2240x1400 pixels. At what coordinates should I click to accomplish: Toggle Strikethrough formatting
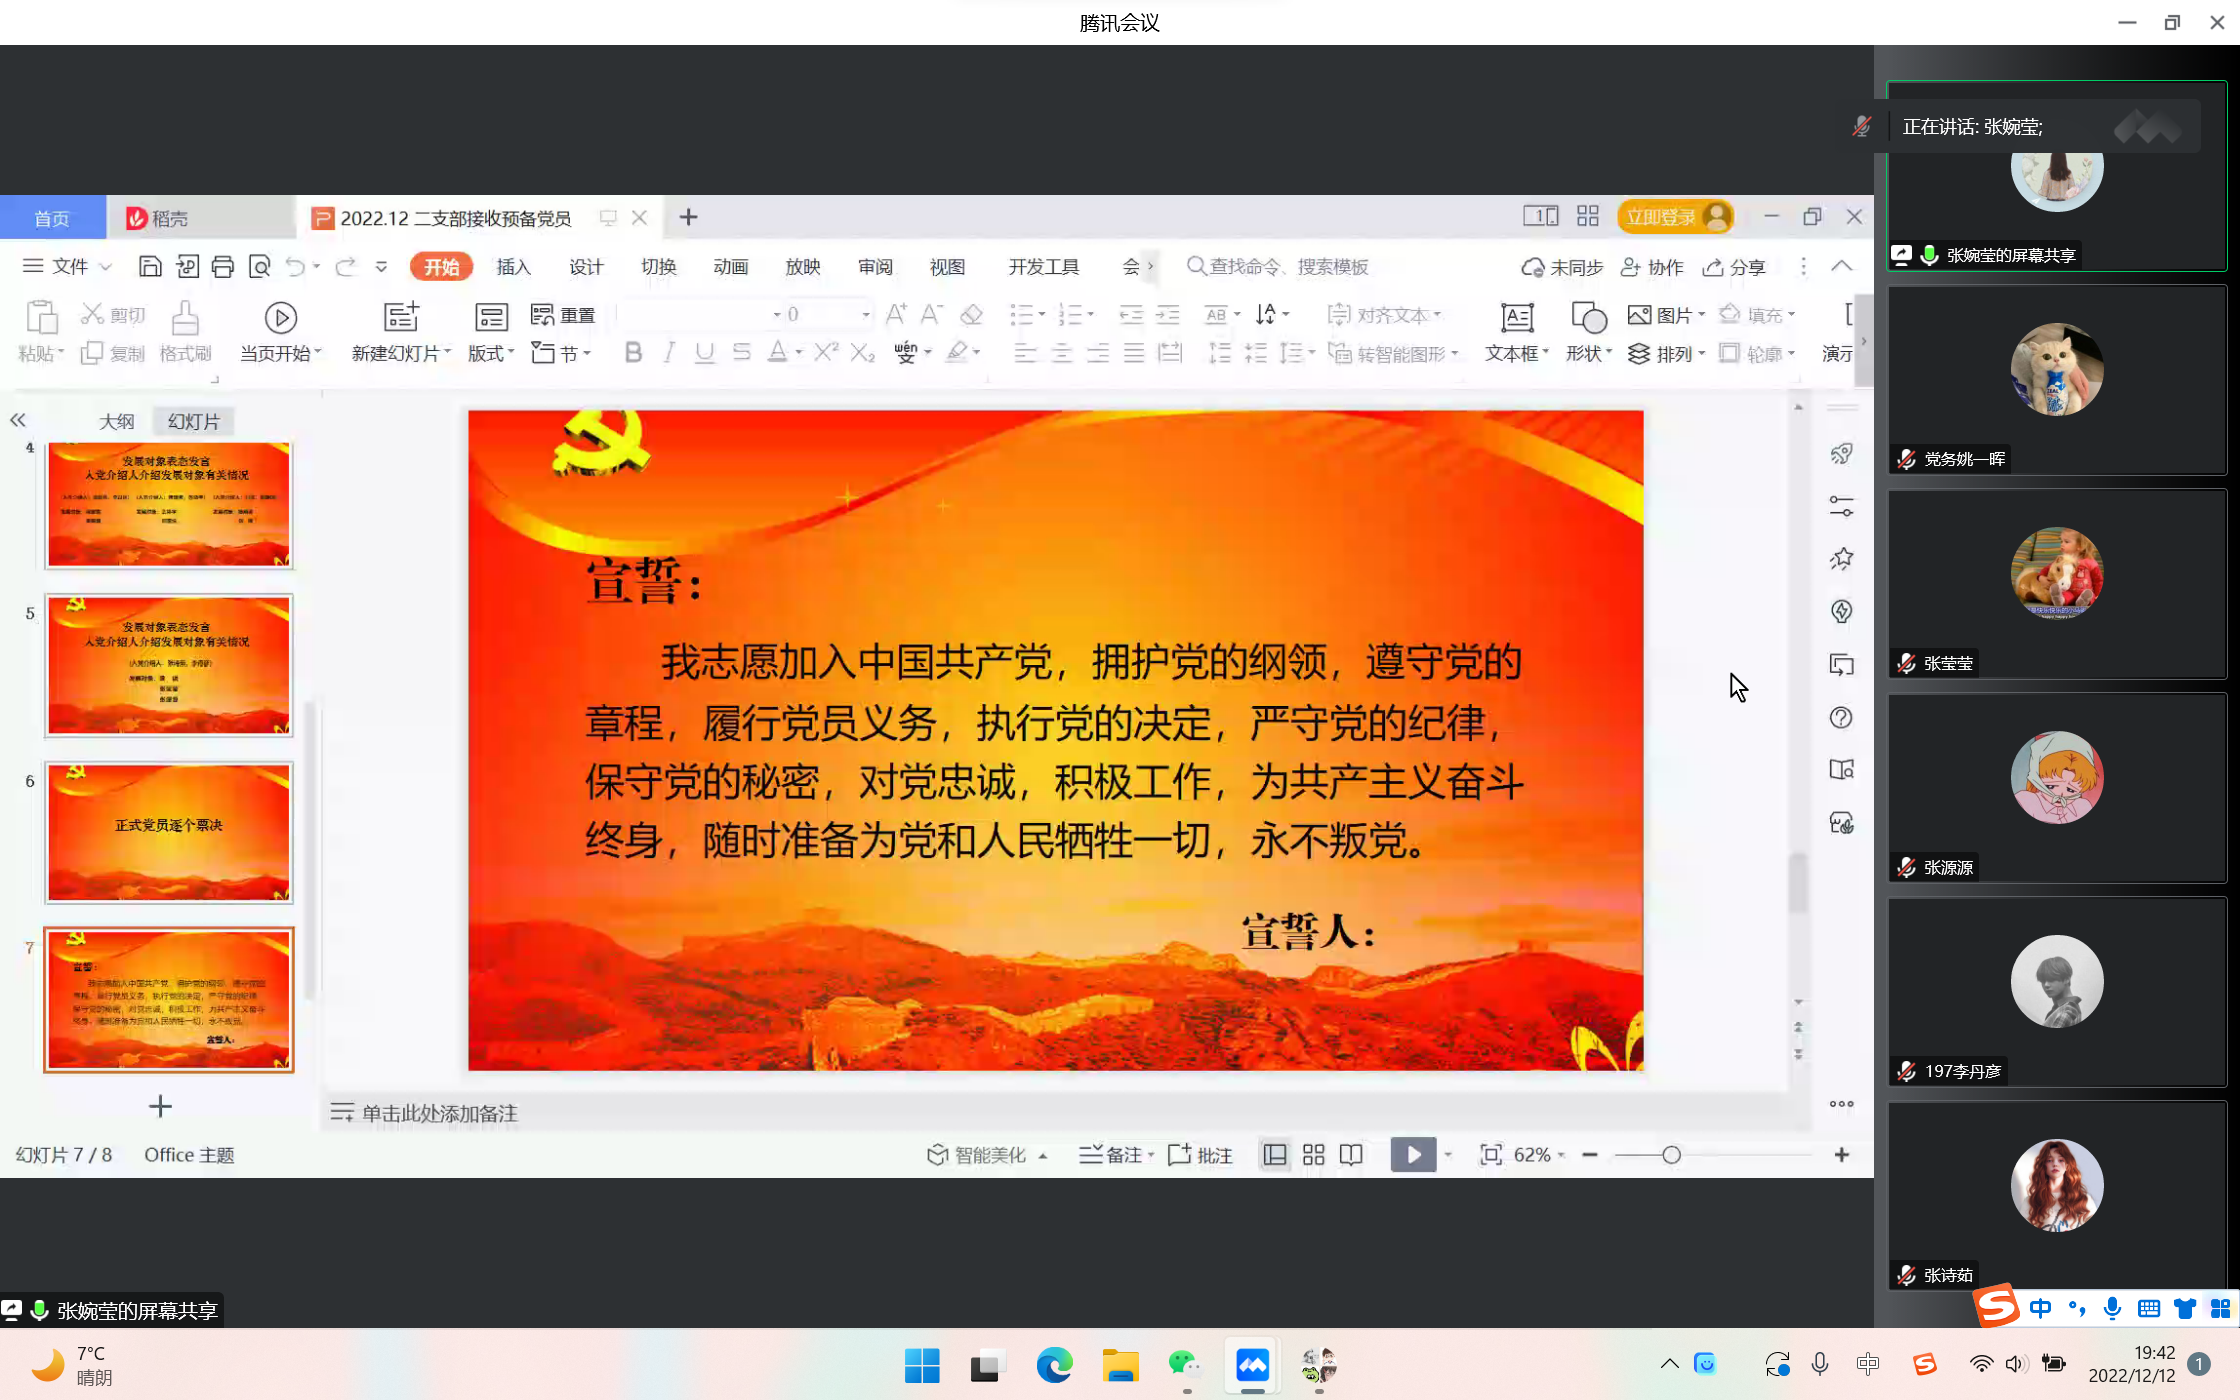pos(741,353)
